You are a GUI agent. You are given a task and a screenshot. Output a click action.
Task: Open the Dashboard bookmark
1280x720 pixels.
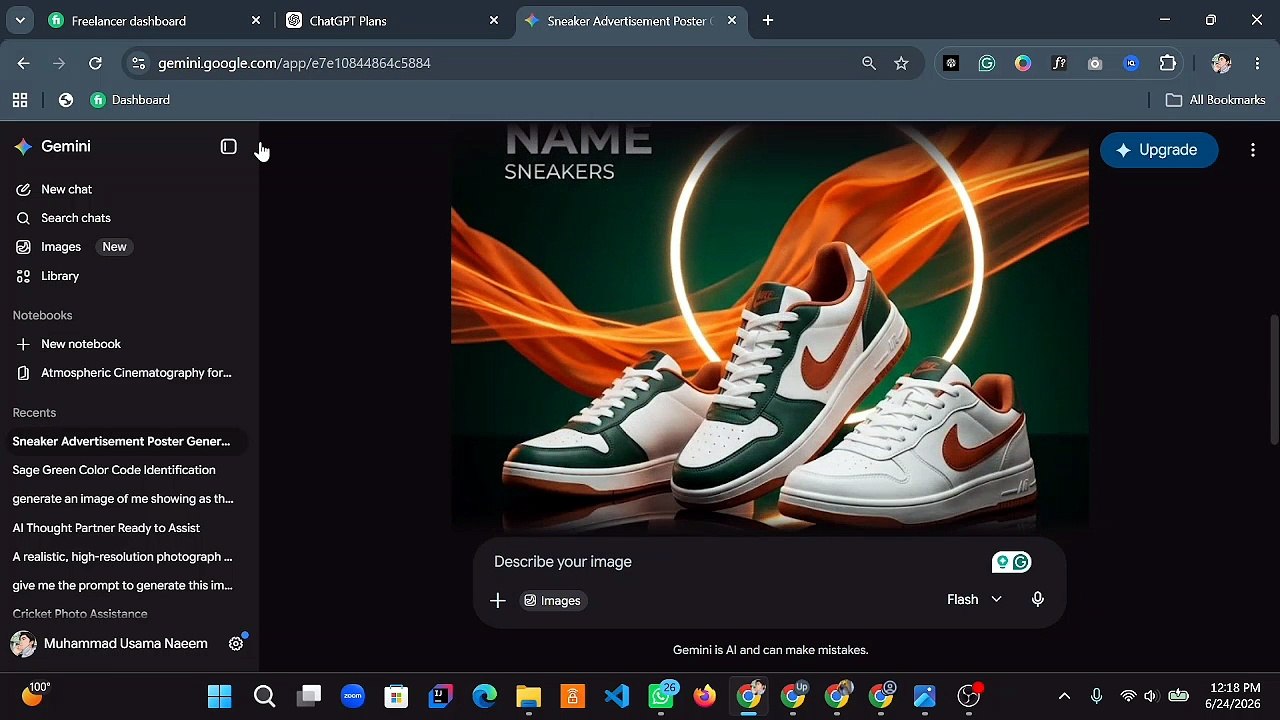(x=130, y=100)
